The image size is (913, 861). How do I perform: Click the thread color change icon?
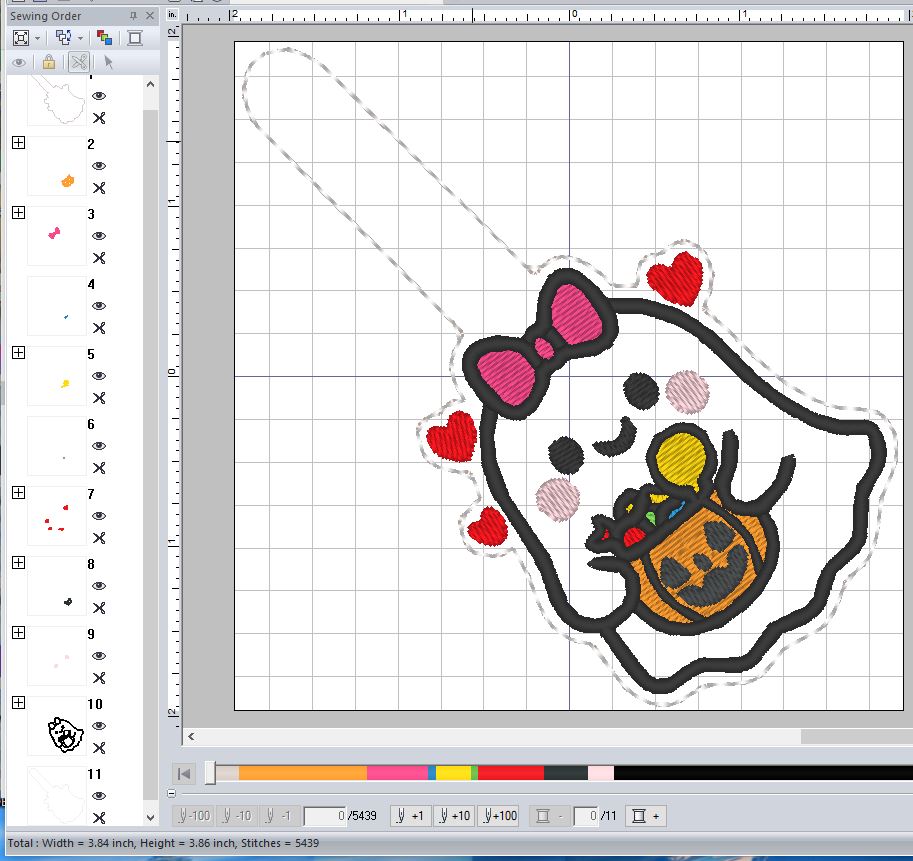tap(105, 38)
